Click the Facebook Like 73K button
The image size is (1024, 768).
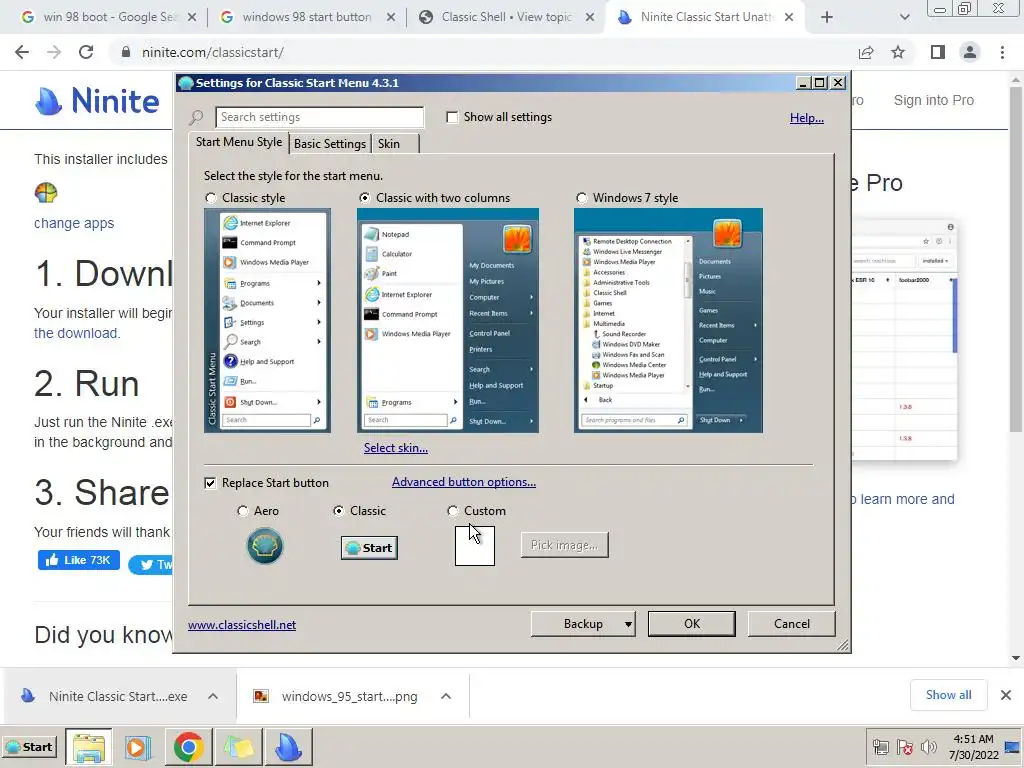click(78, 560)
